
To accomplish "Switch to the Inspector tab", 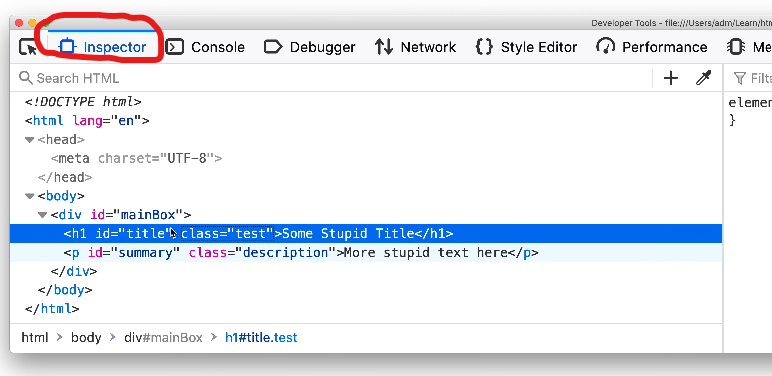I will (x=102, y=47).
